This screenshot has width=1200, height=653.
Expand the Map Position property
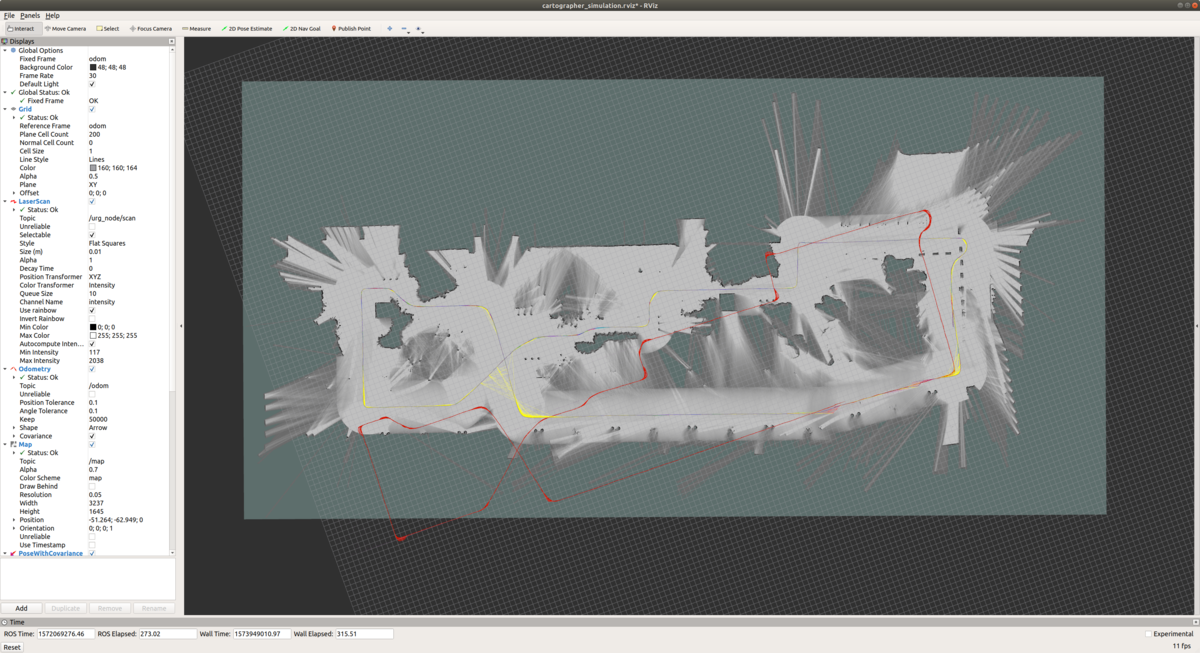point(14,520)
